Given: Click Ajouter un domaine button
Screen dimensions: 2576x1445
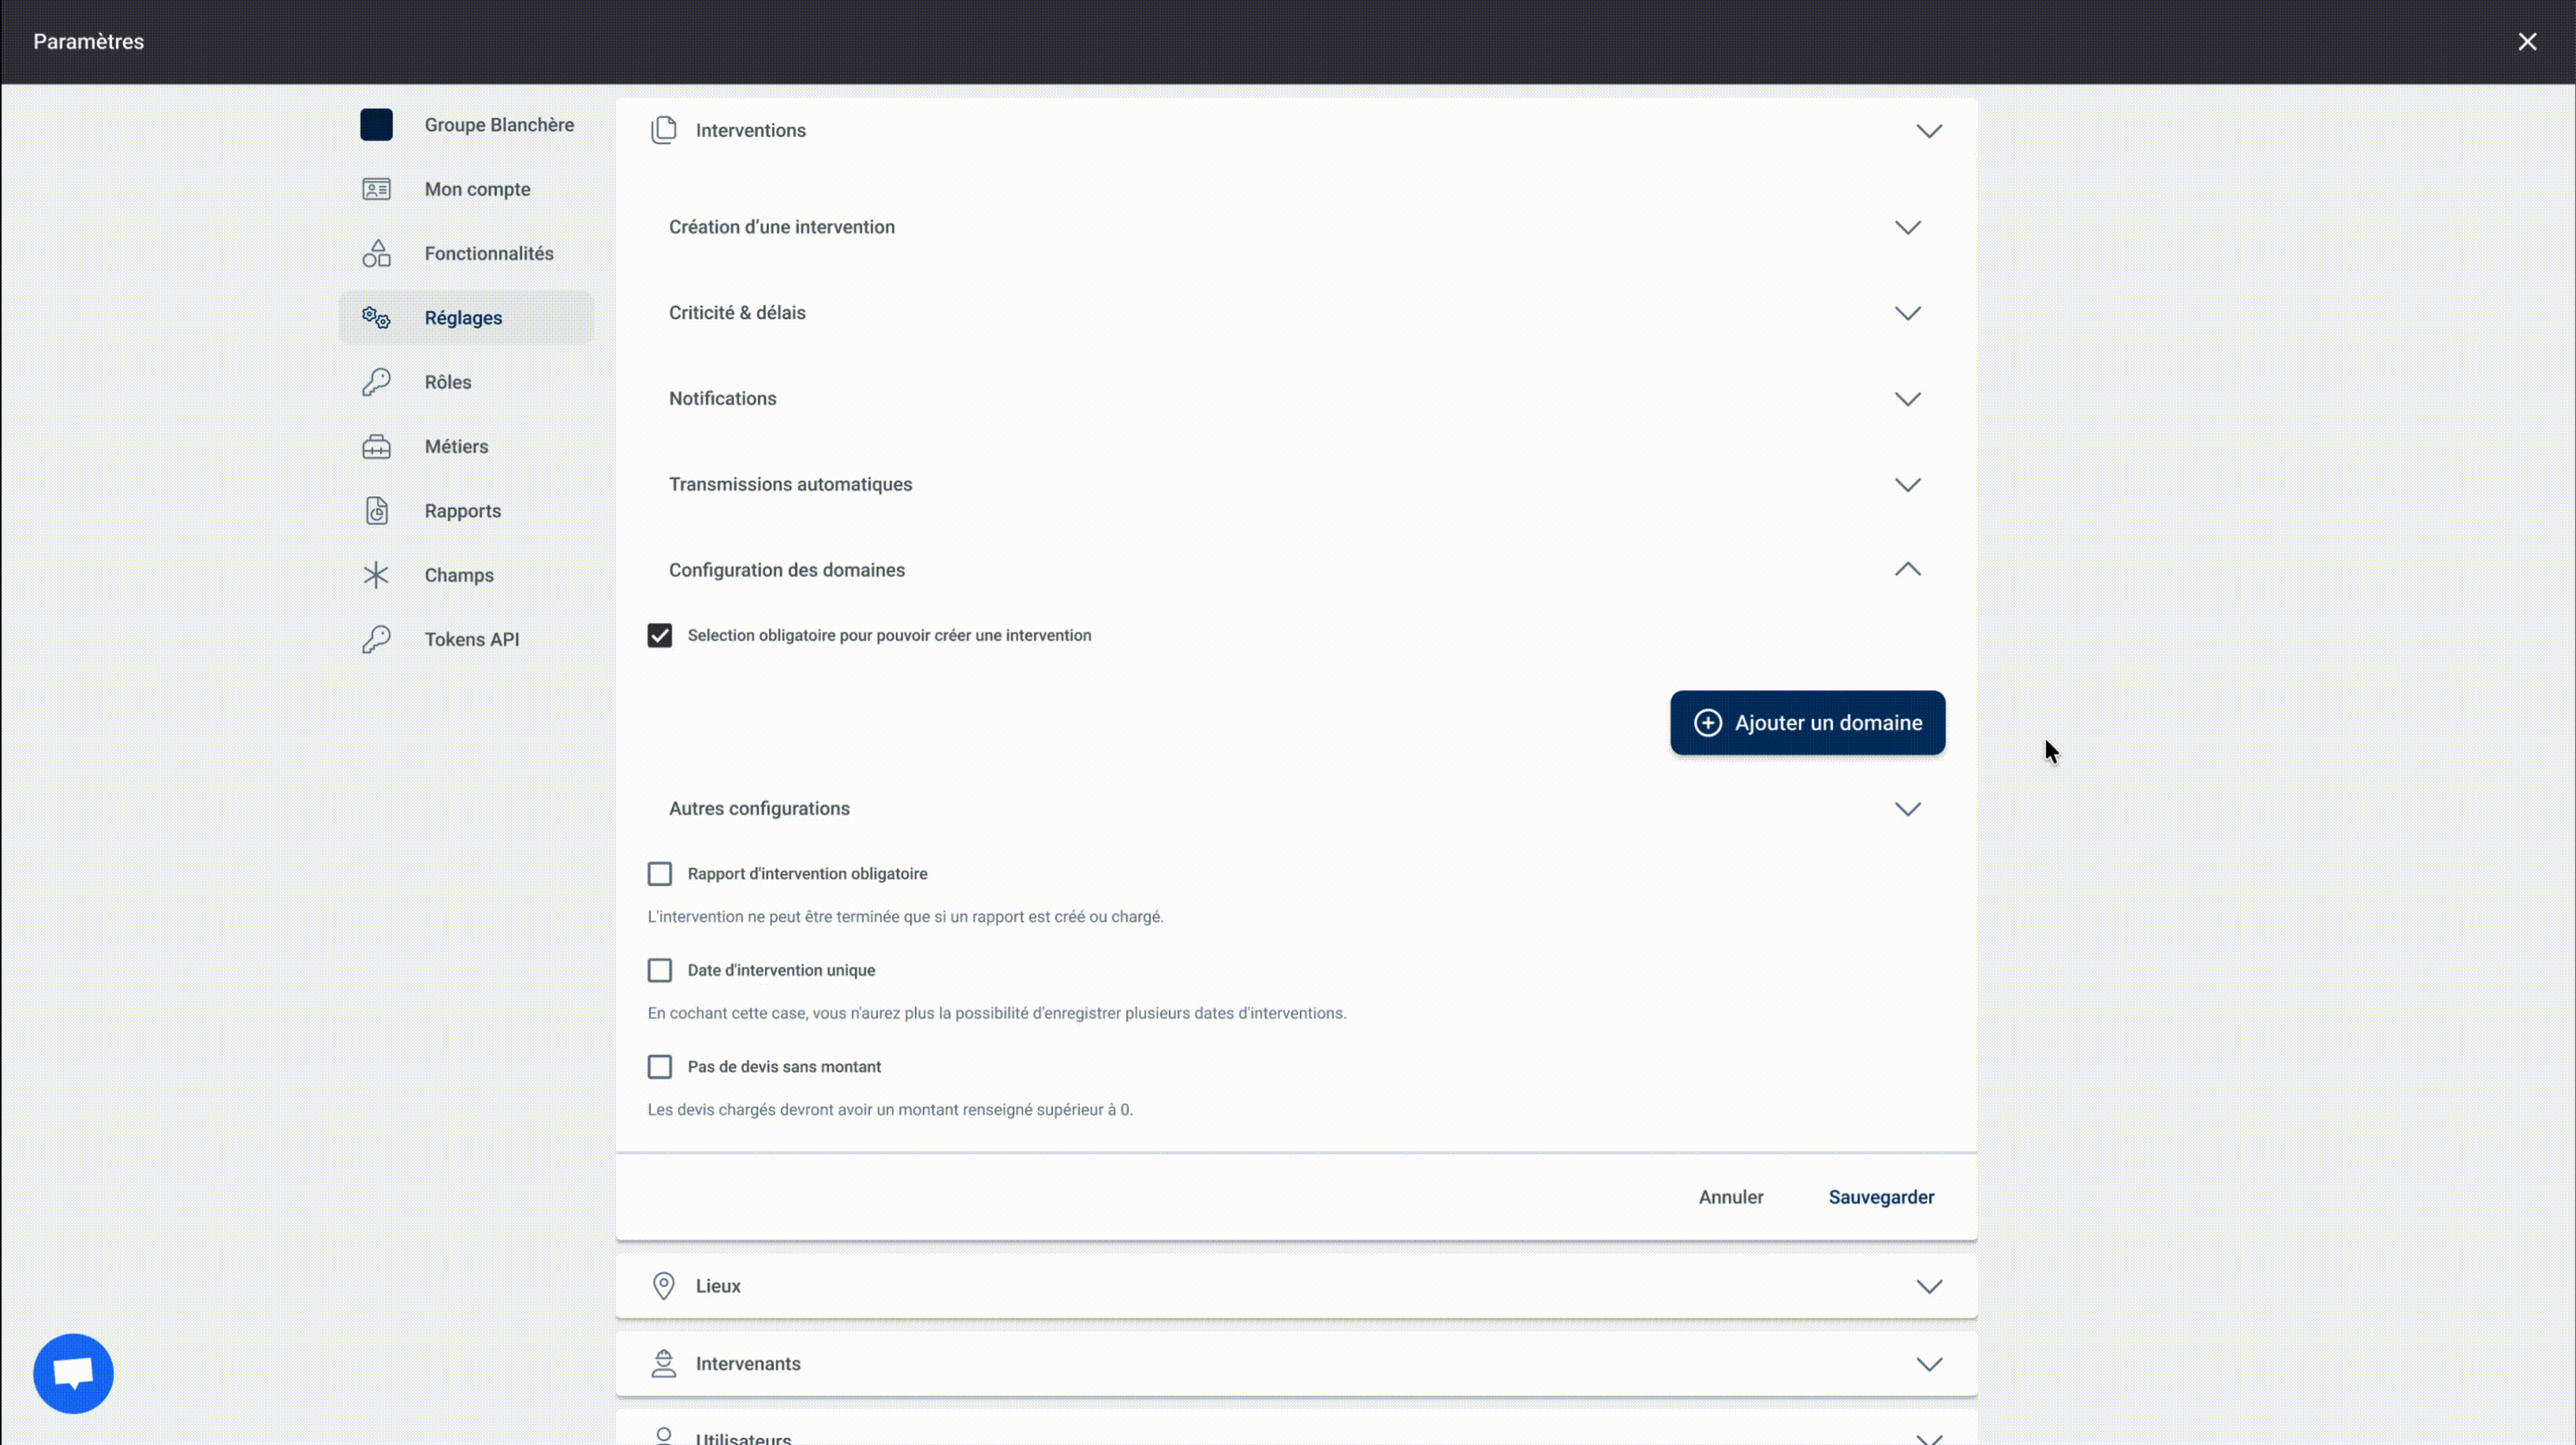Looking at the screenshot, I should pyautogui.click(x=1807, y=723).
